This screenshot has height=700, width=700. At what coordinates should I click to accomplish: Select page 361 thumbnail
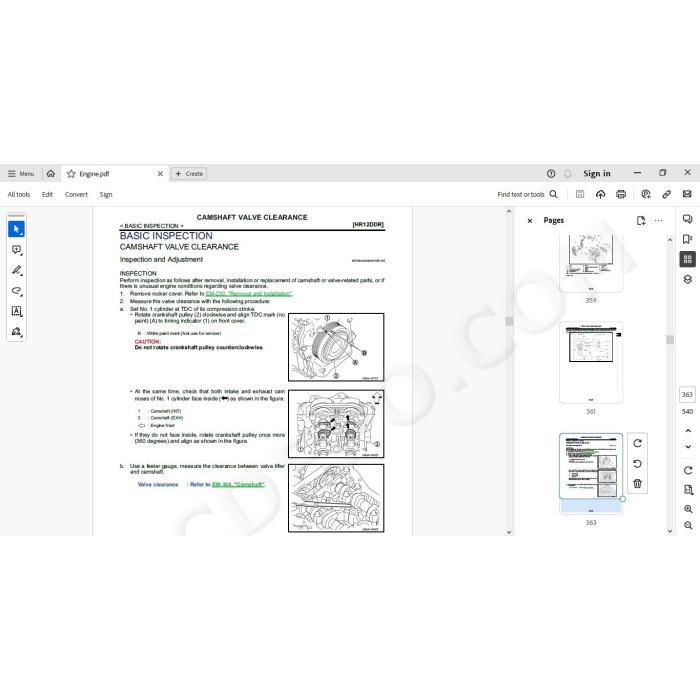[x=591, y=362]
